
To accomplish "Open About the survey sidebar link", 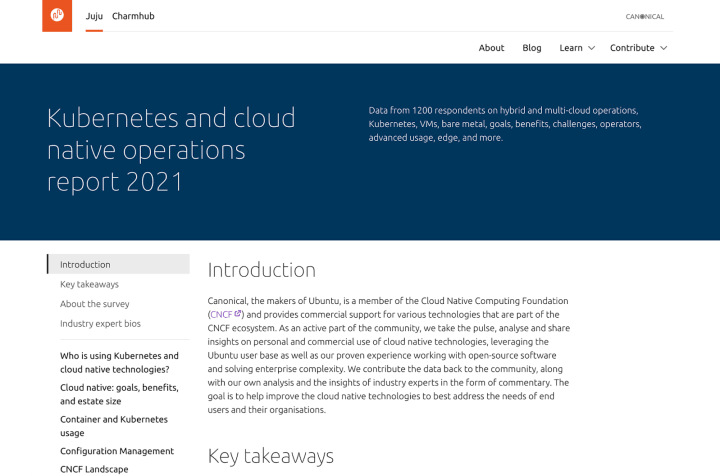I will tap(95, 304).
